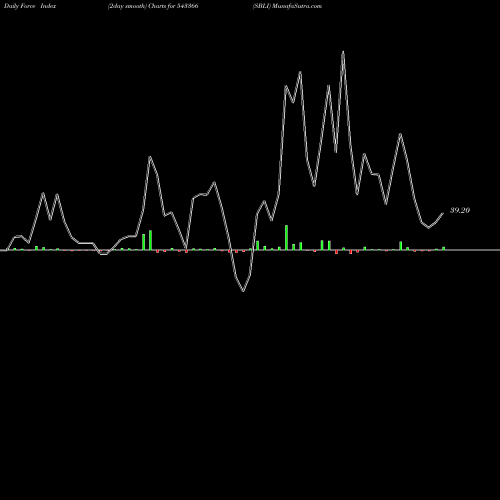This screenshot has height=500, width=500.
Task: Click the '(SBLI) MunafaSutra.com' label
Action: click(x=287, y=6)
